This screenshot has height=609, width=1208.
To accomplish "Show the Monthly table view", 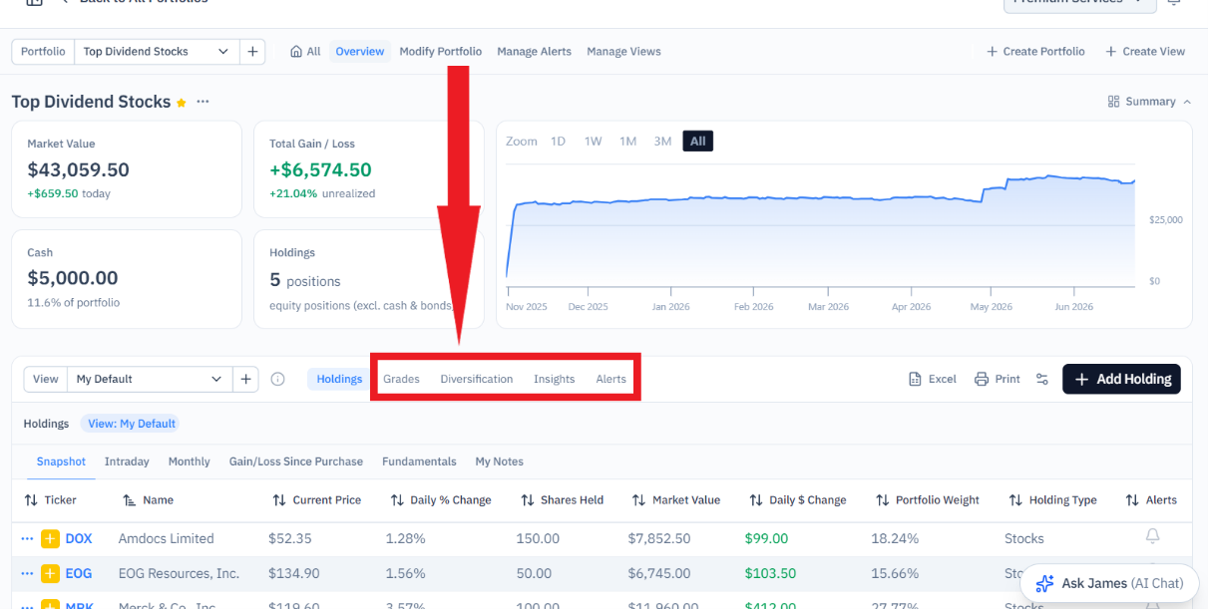I will coord(189,461).
